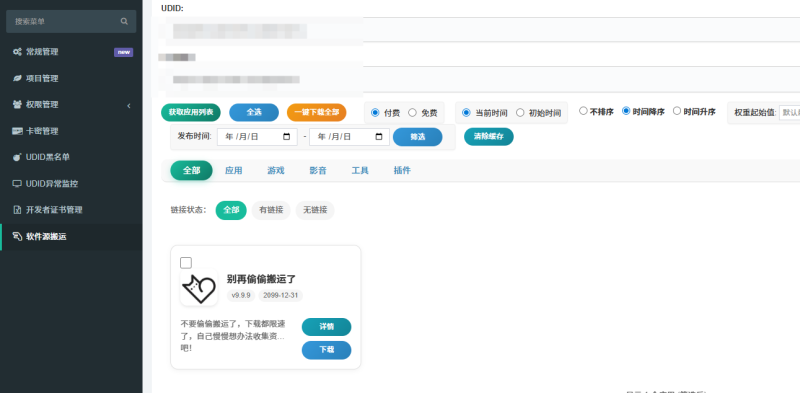Switch to the 游戏 category tab
The height and width of the screenshot is (393, 800).
point(276,170)
